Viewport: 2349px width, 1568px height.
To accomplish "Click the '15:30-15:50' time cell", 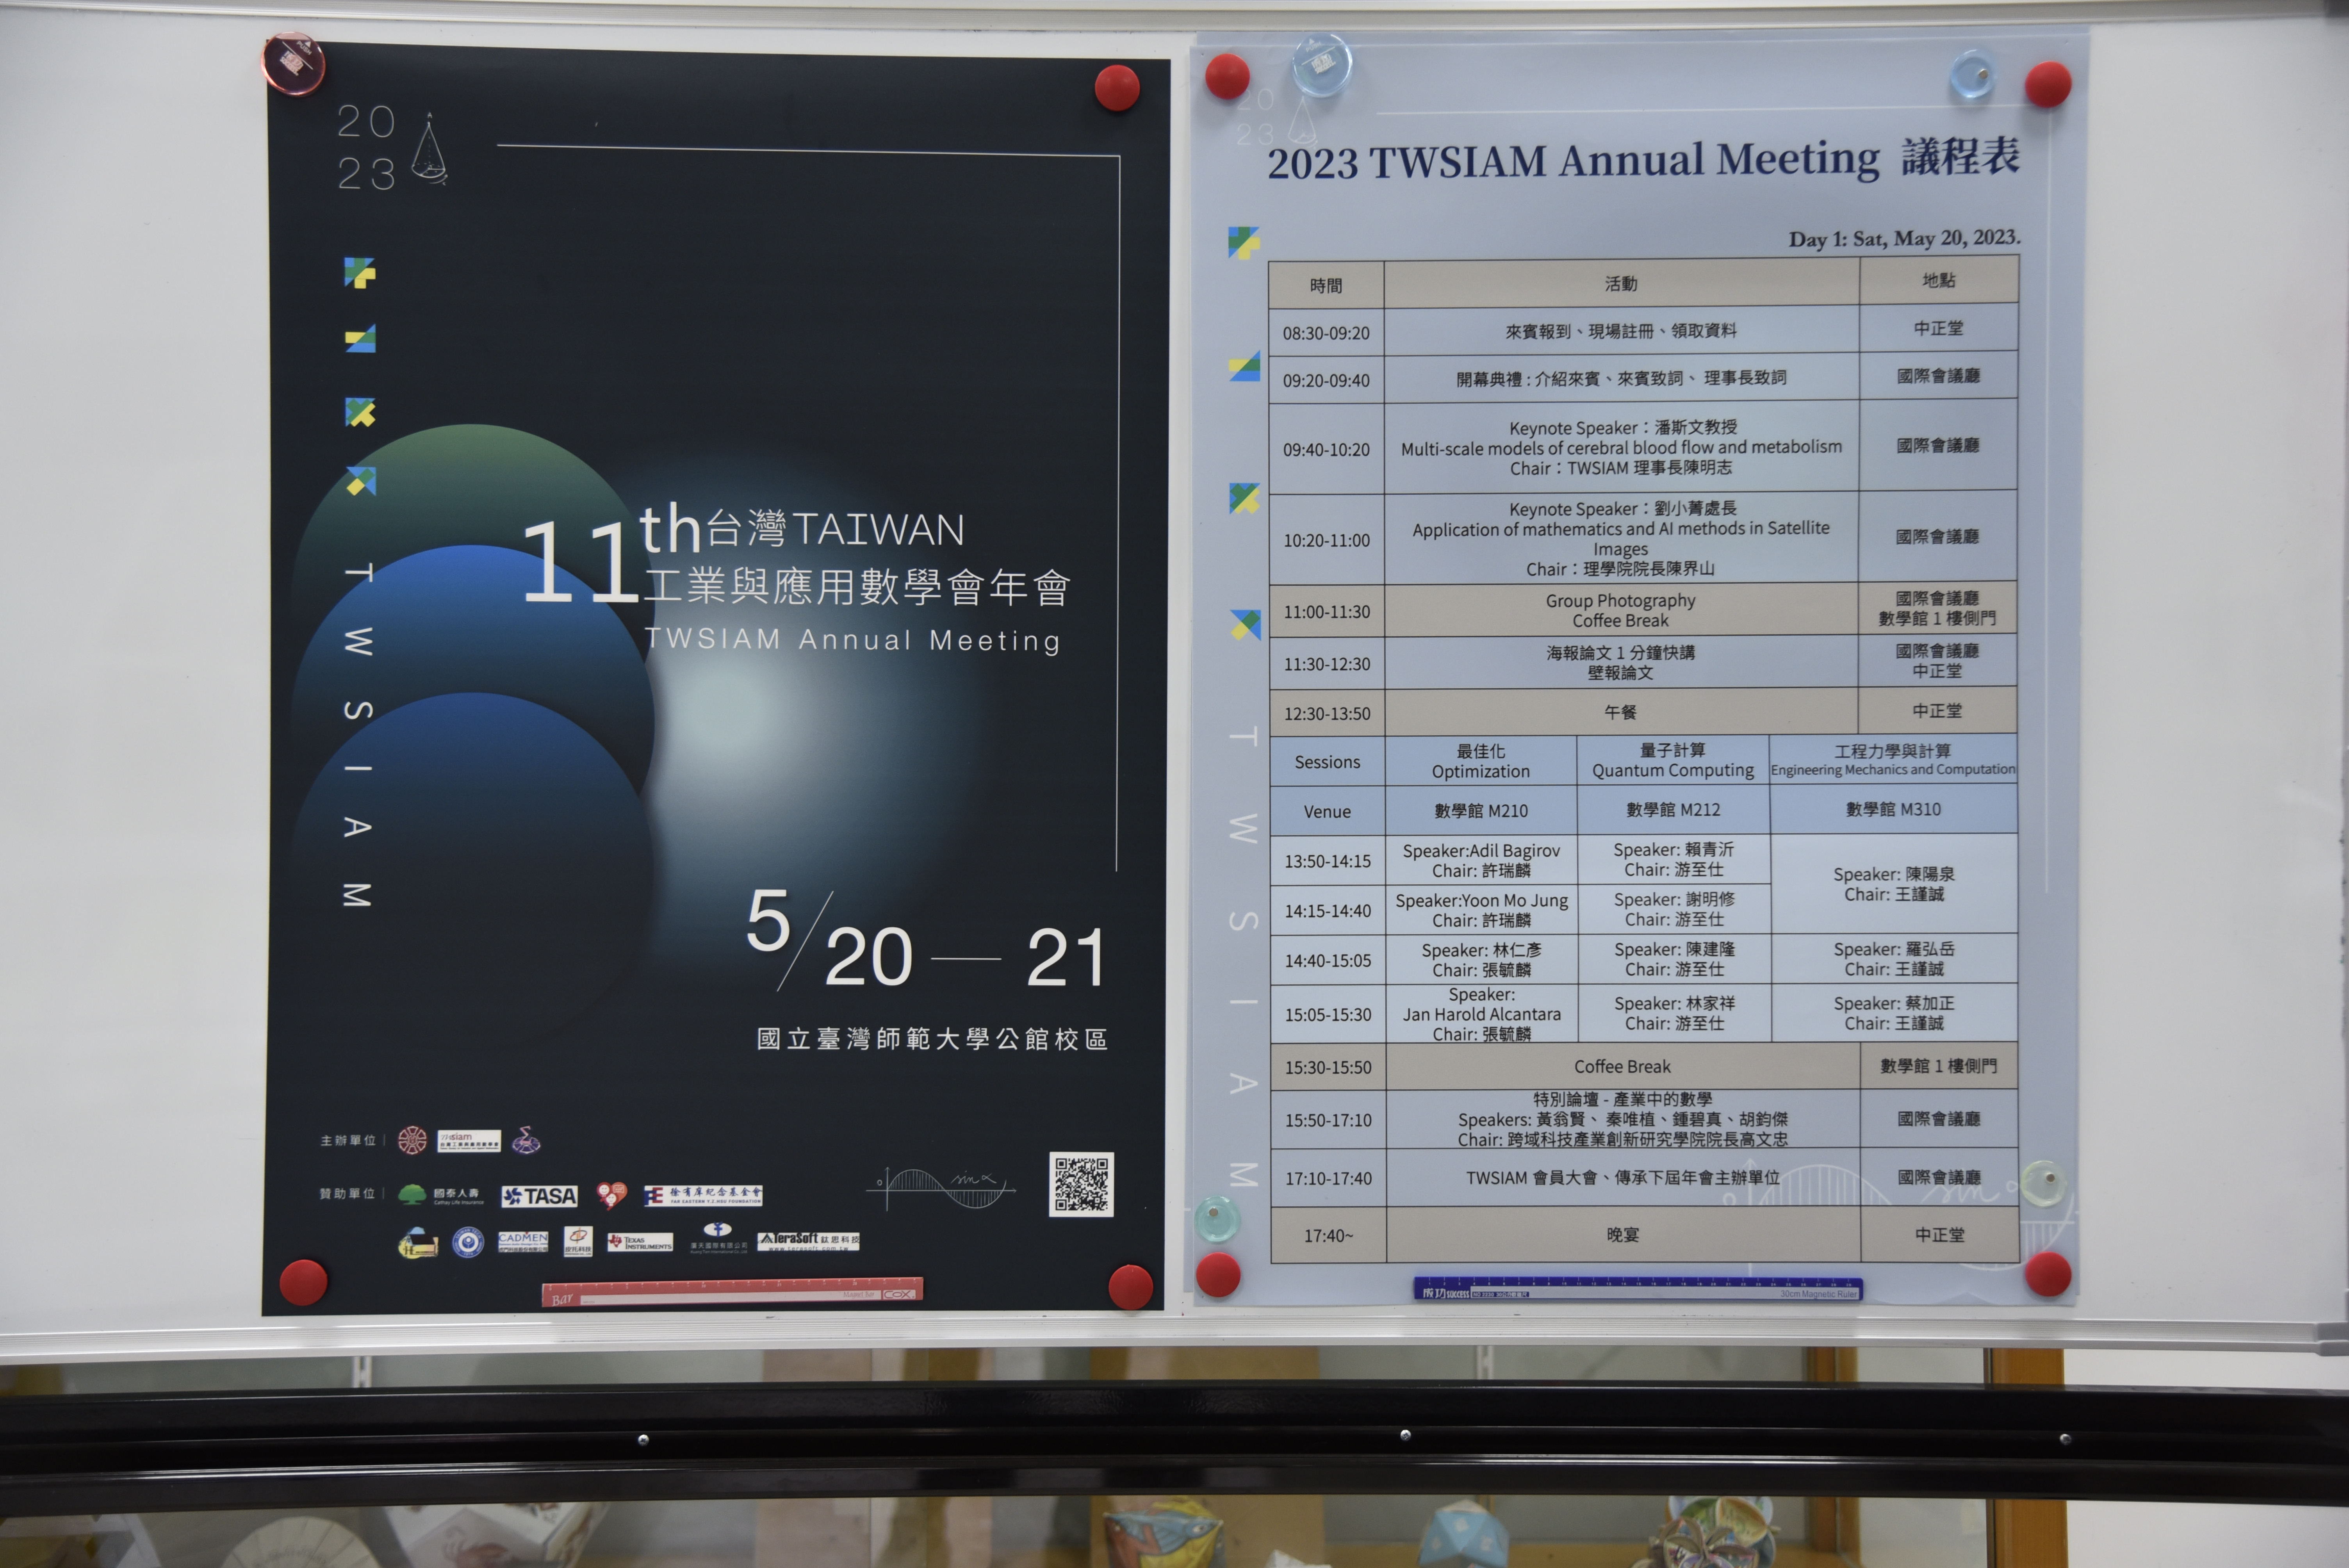I will [1328, 1067].
